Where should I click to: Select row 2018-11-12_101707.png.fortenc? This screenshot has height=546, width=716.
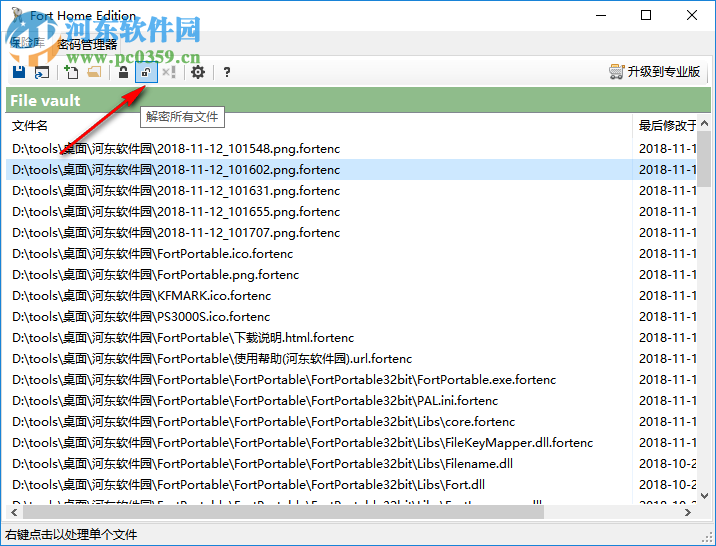tap(351, 233)
